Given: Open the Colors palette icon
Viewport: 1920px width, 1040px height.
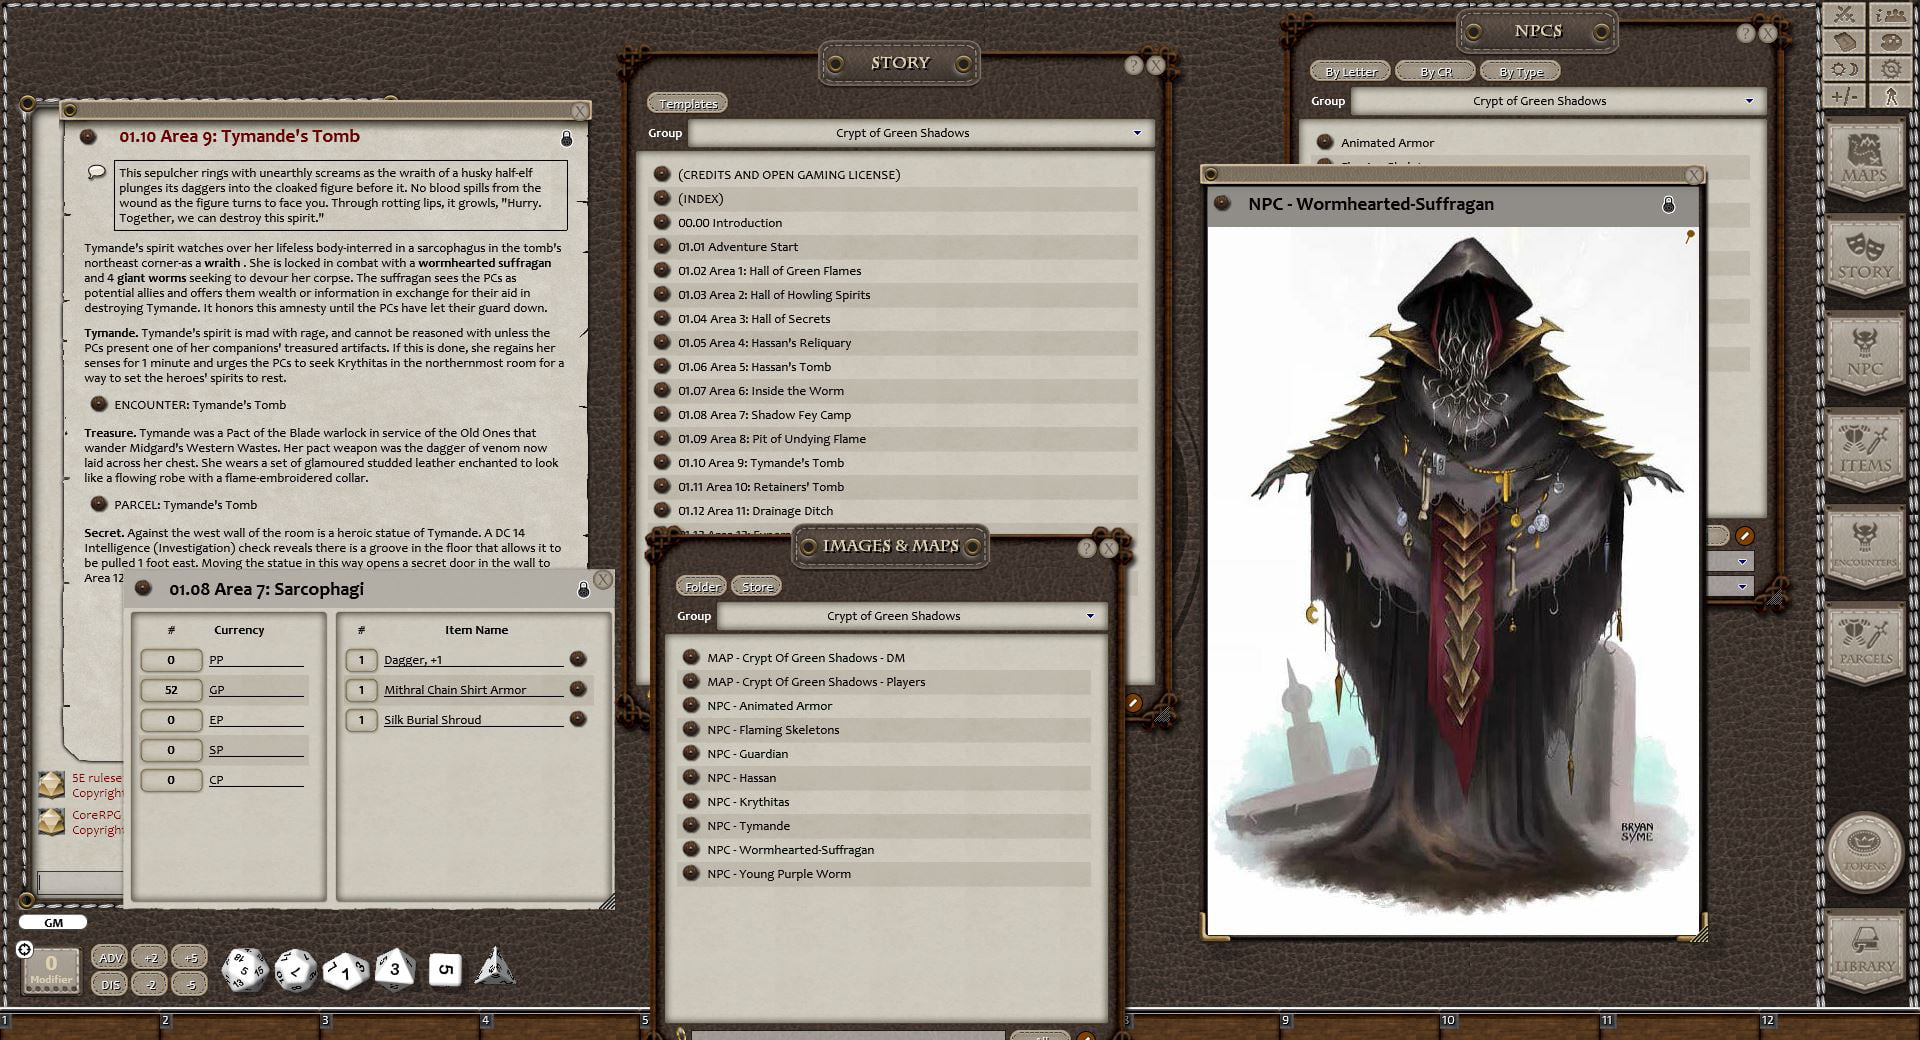Looking at the screenshot, I should tap(1890, 42).
